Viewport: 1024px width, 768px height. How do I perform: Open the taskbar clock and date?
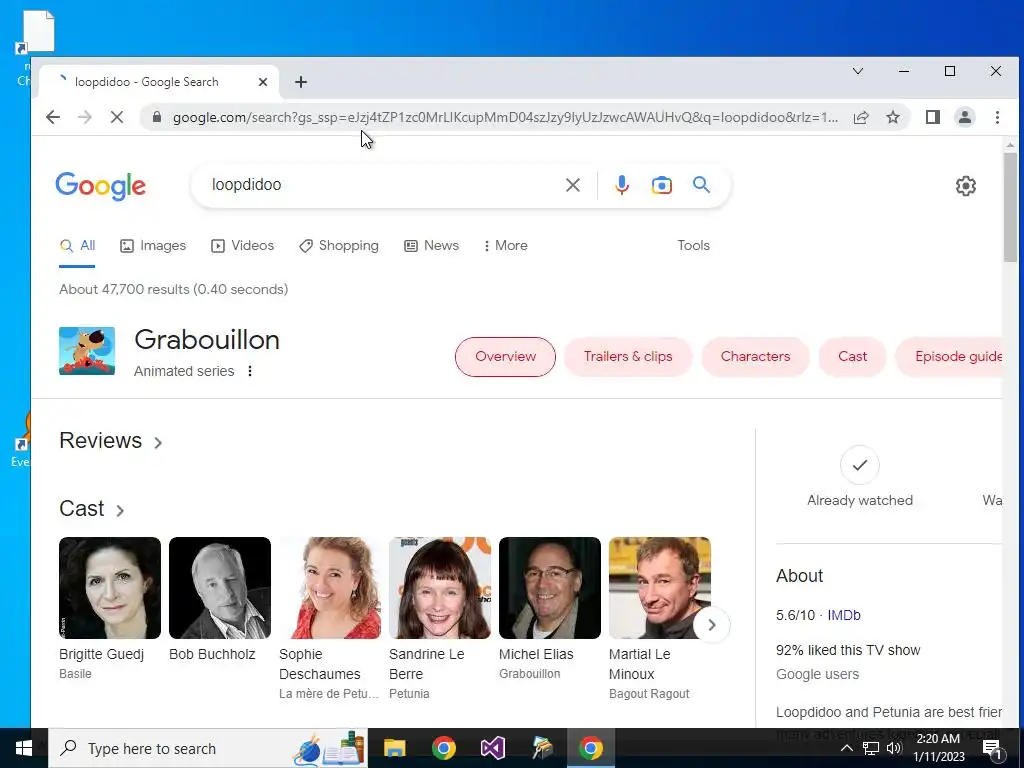point(938,748)
